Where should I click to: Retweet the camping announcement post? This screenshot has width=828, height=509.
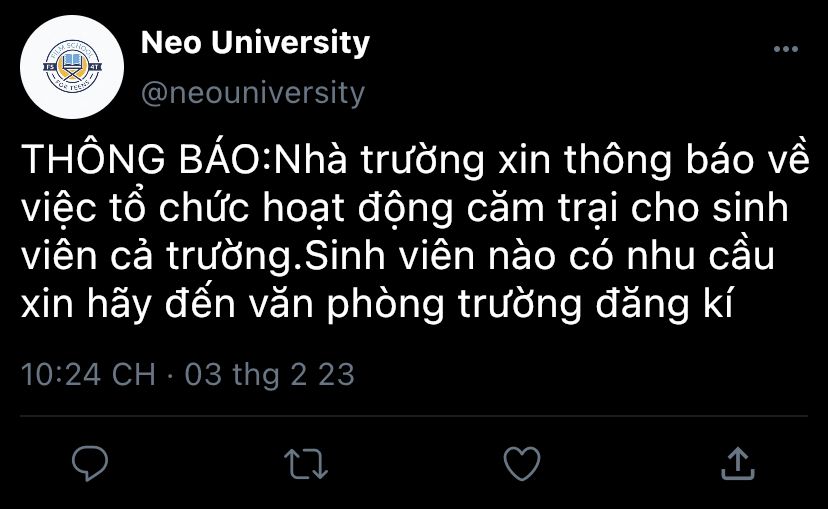pyautogui.click(x=306, y=464)
